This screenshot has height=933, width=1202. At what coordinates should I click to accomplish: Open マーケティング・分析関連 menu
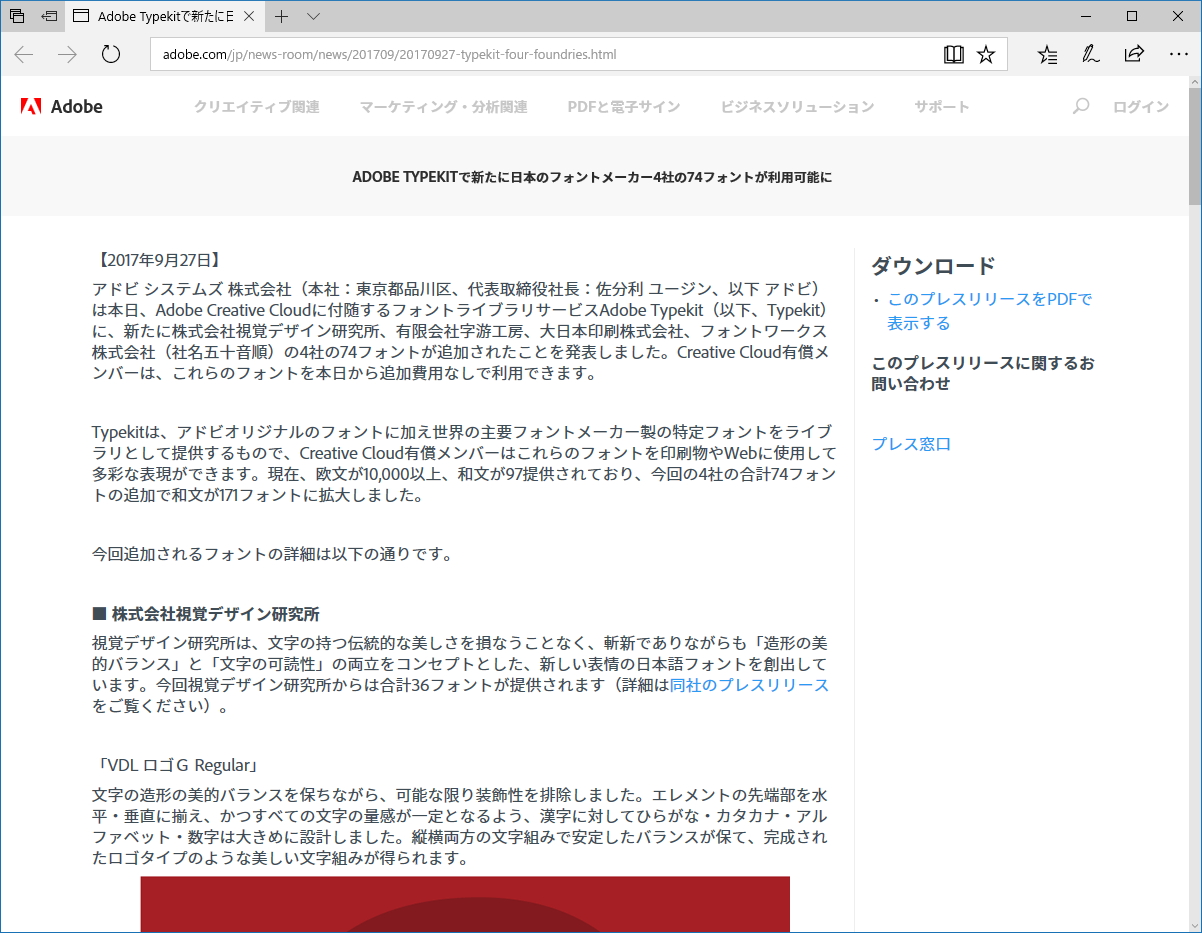click(x=443, y=107)
